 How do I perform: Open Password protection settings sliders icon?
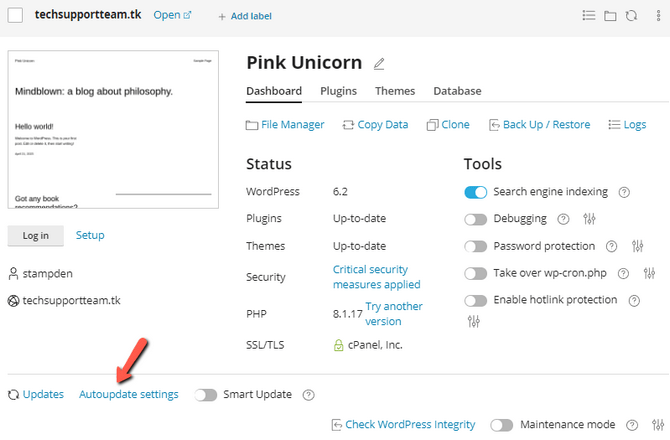click(x=638, y=246)
